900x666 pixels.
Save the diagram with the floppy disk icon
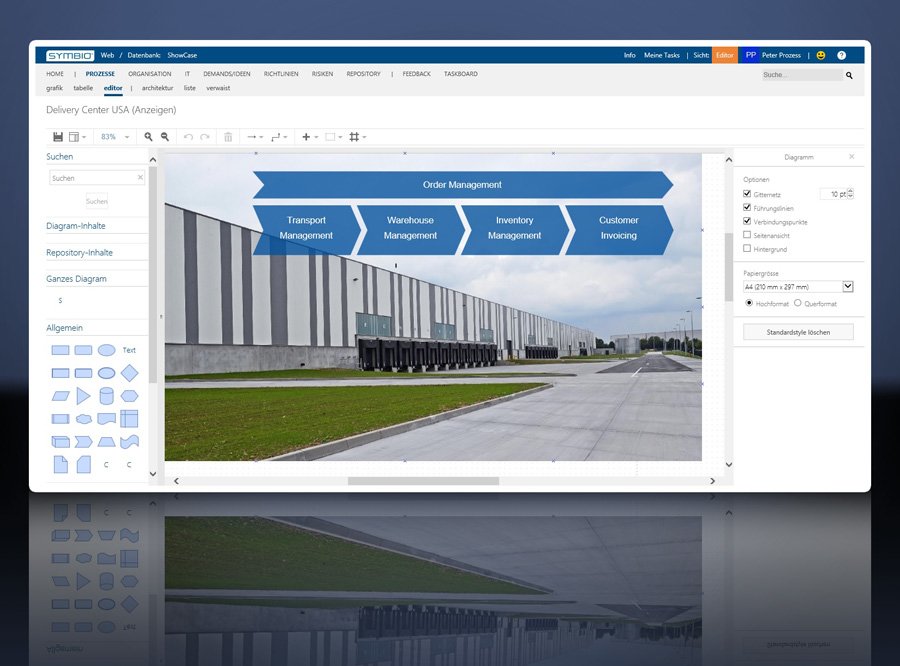click(58, 137)
